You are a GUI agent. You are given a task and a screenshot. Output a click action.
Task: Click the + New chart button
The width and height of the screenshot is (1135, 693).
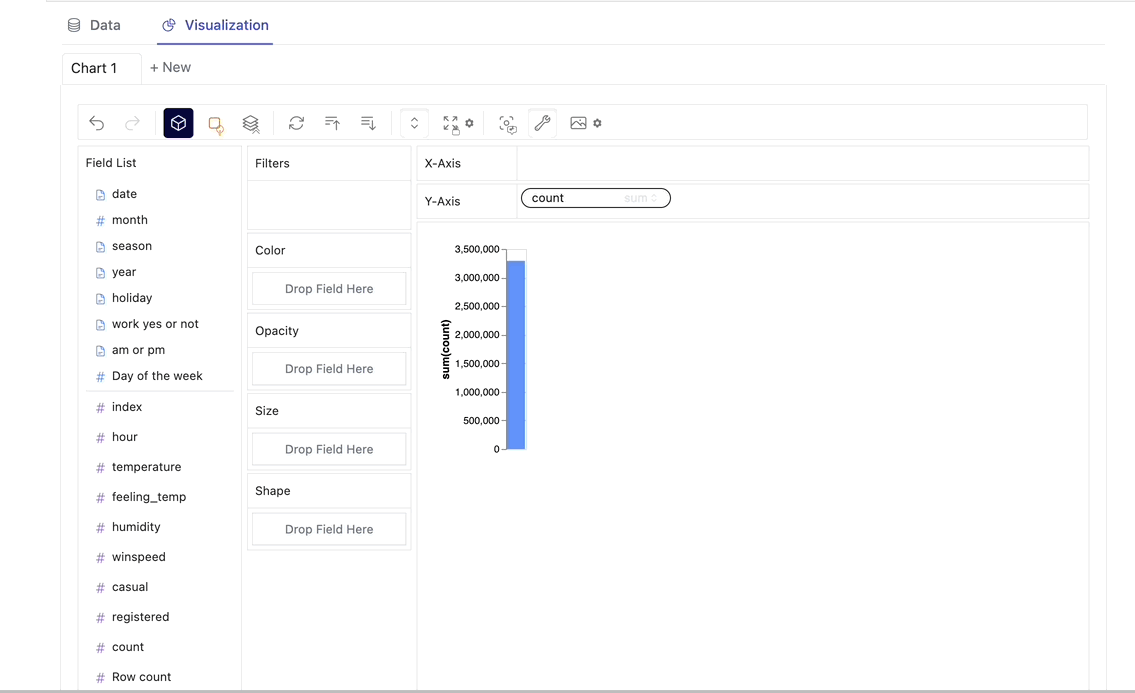coord(170,67)
